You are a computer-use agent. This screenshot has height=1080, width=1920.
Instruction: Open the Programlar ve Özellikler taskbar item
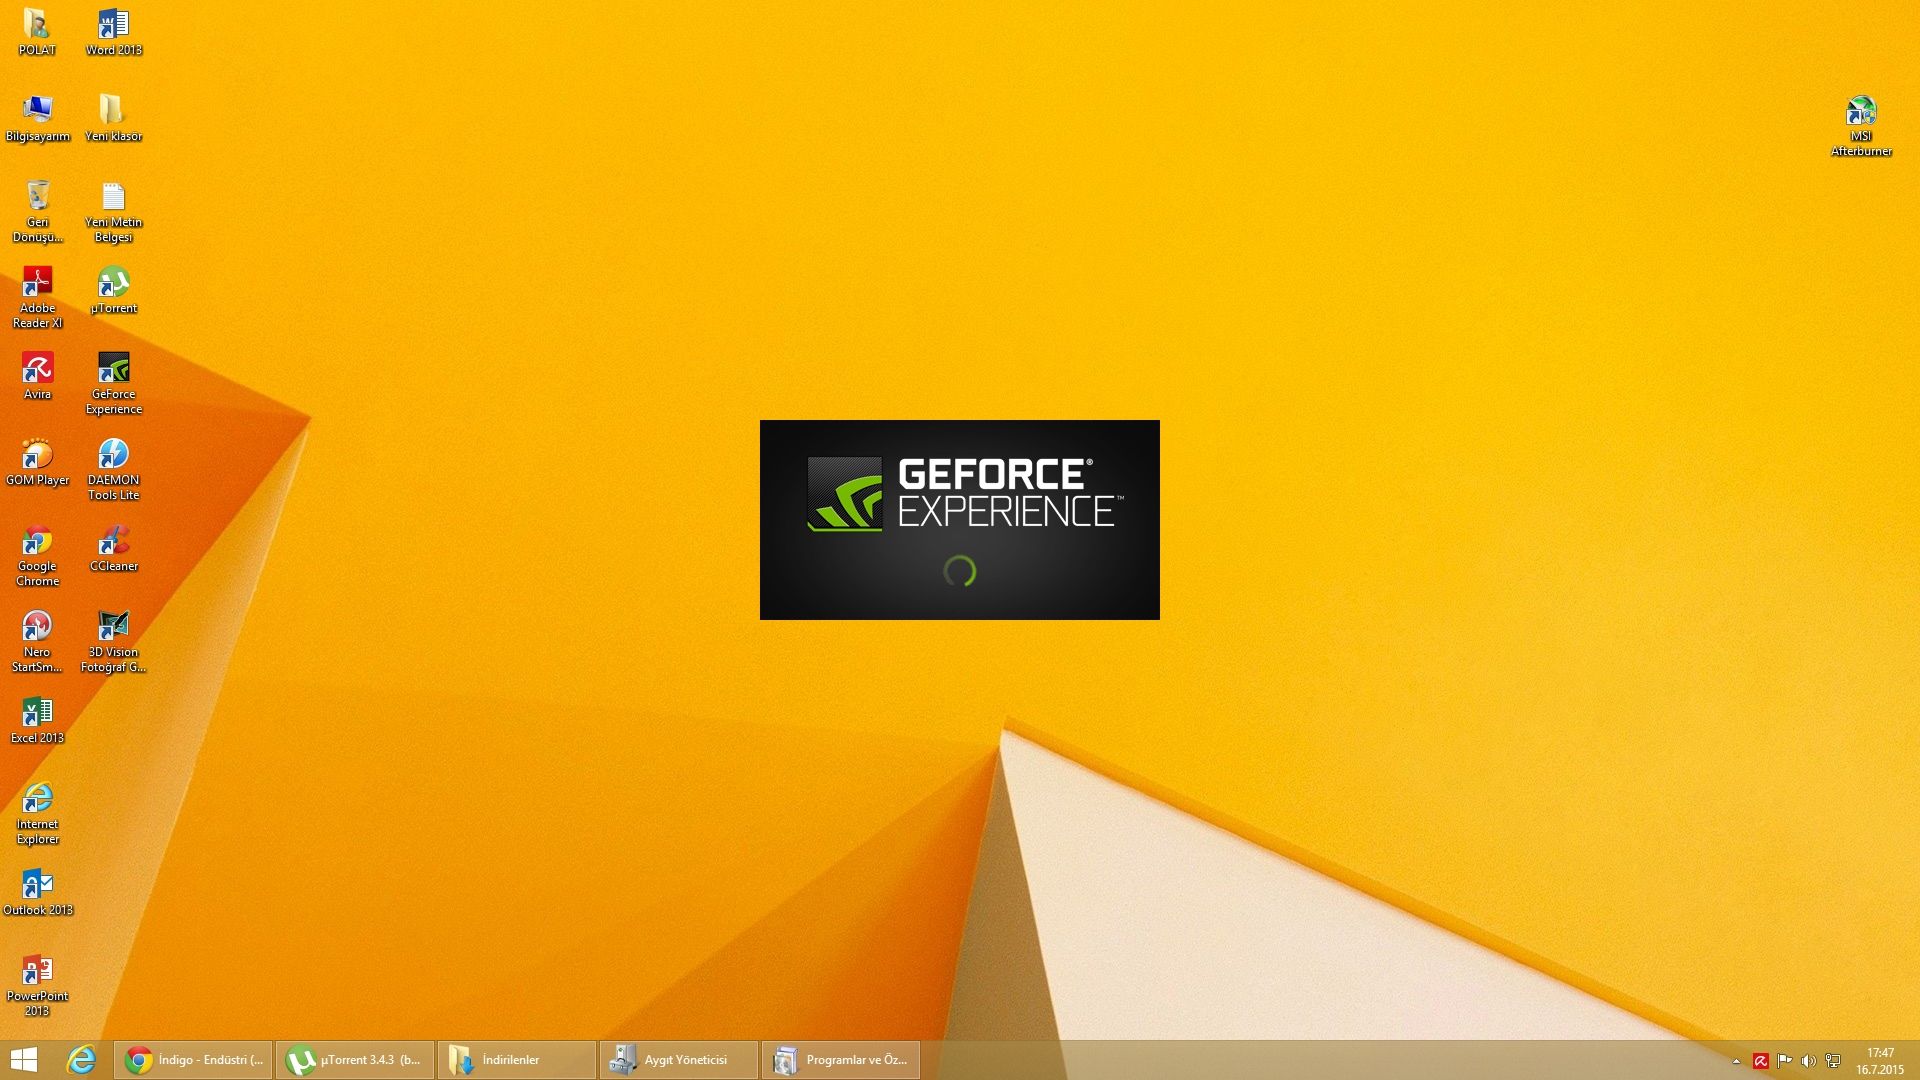click(x=840, y=1060)
